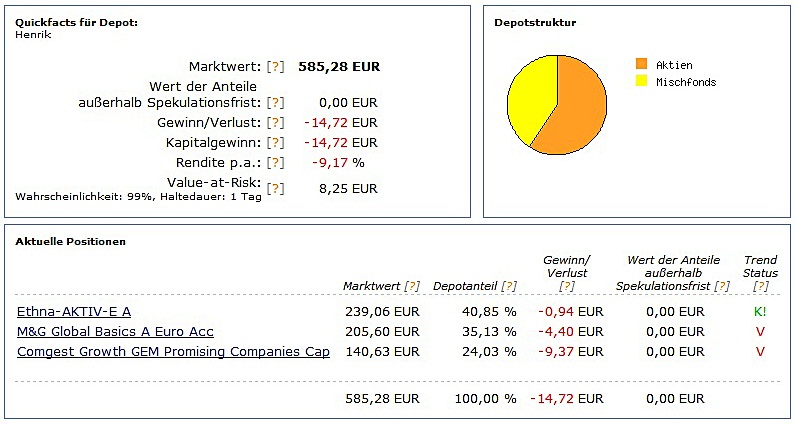
Task: Click help icon under Trend Status header
Action: [x=760, y=286]
